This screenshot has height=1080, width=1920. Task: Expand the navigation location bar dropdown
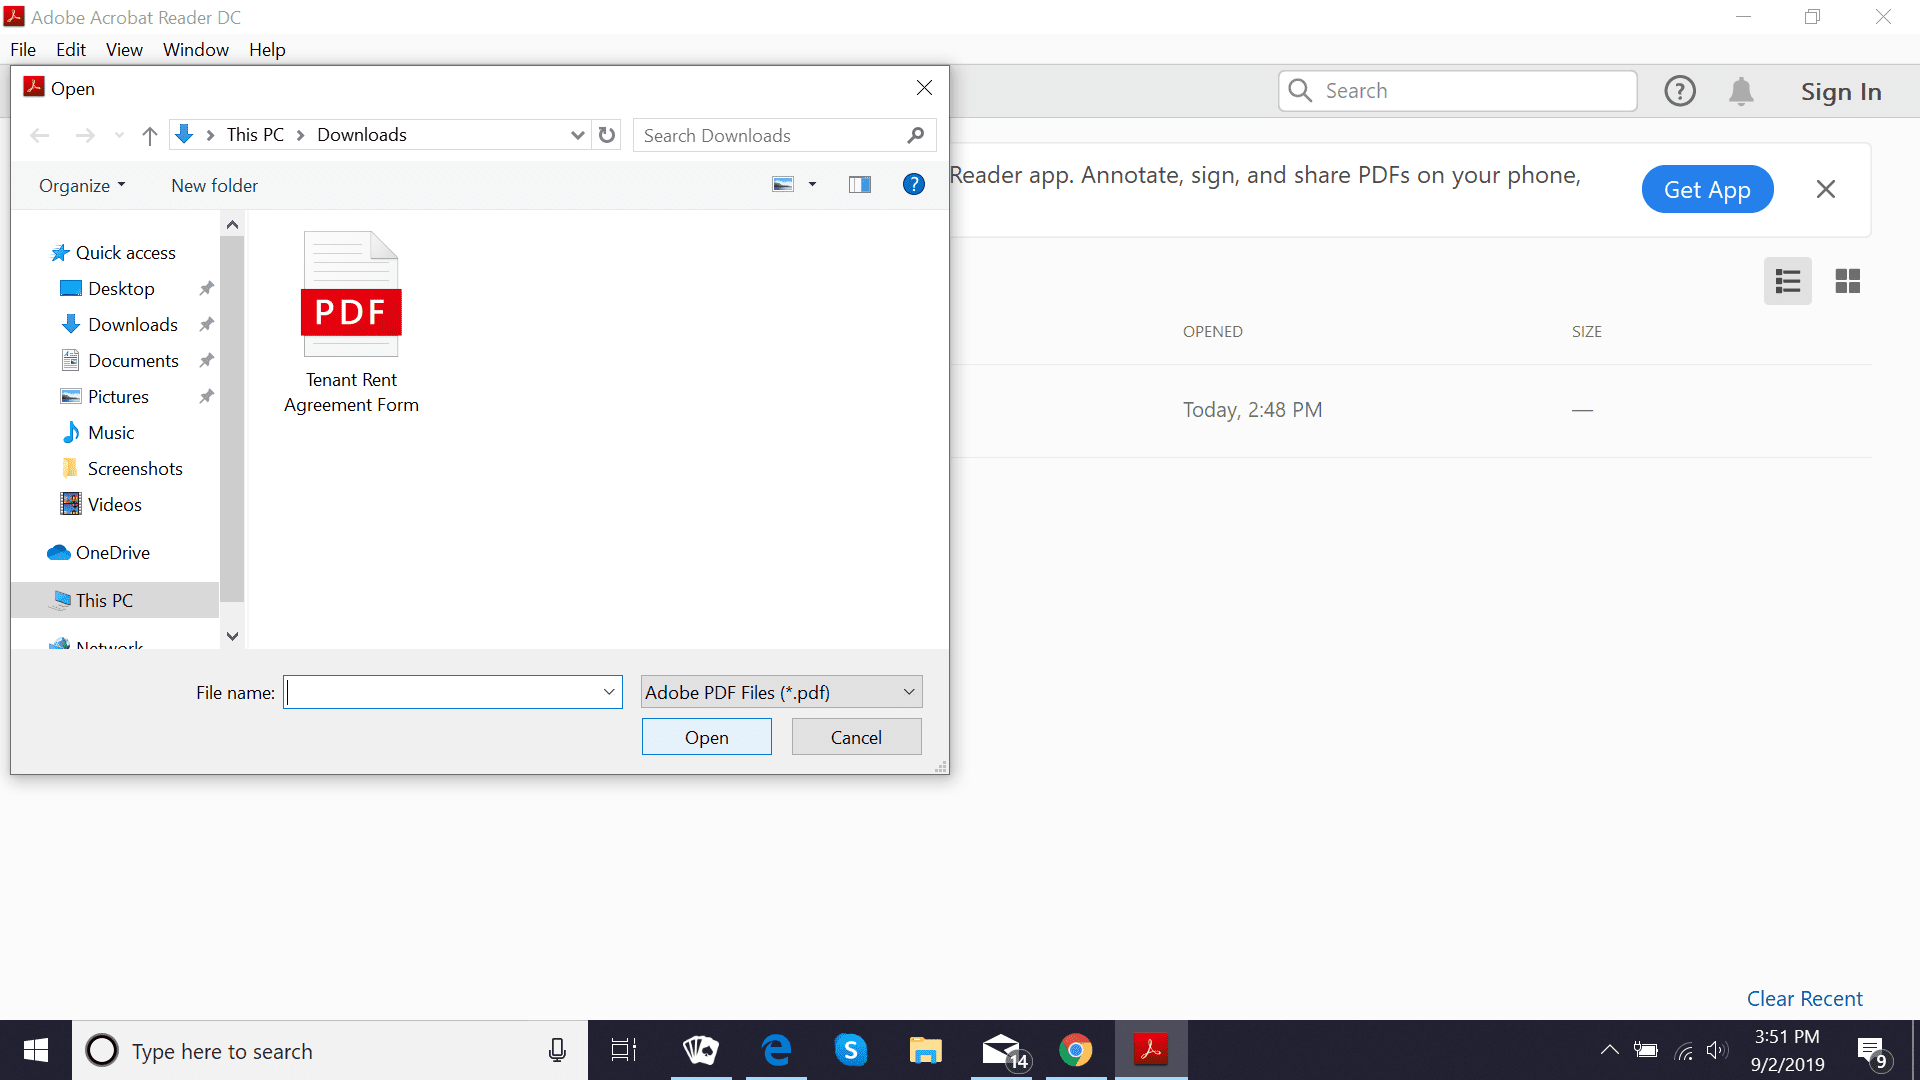578,135
